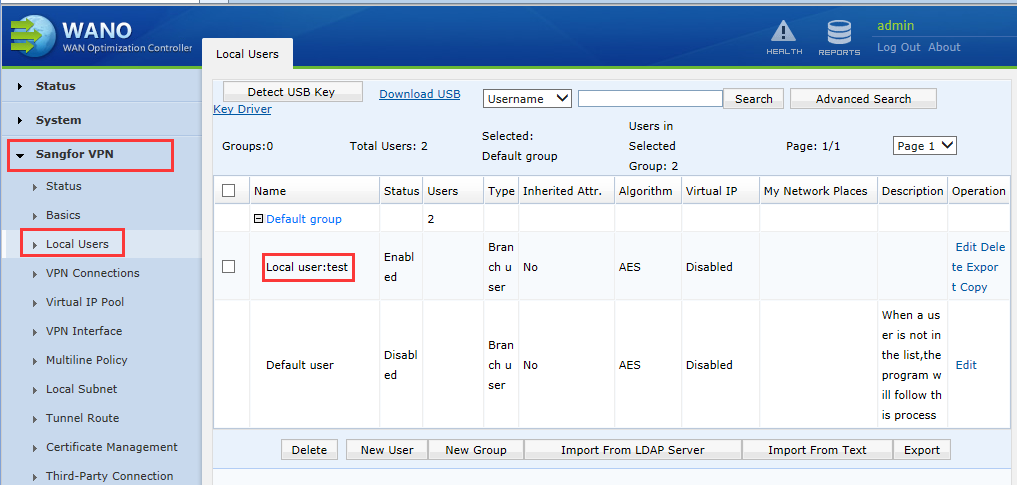The height and width of the screenshot is (485, 1017).
Task: Open Import From LDAP Server
Action: pyautogui.click(x=632, y=450)
